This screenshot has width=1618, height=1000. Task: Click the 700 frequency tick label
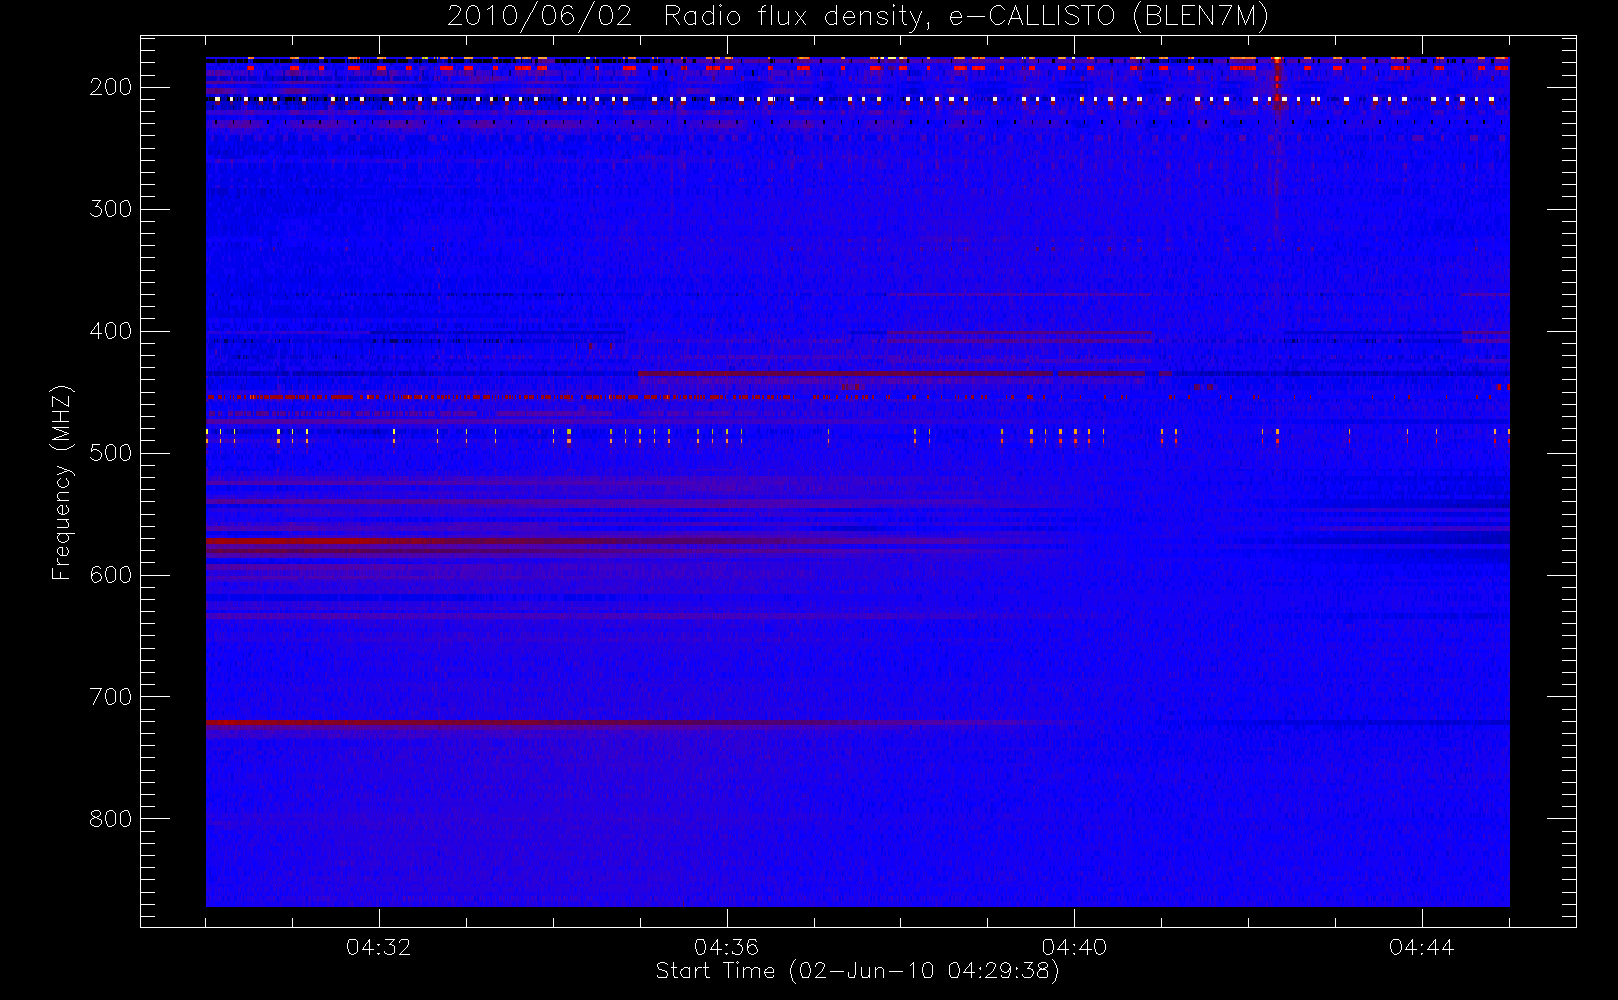[111, 697]
